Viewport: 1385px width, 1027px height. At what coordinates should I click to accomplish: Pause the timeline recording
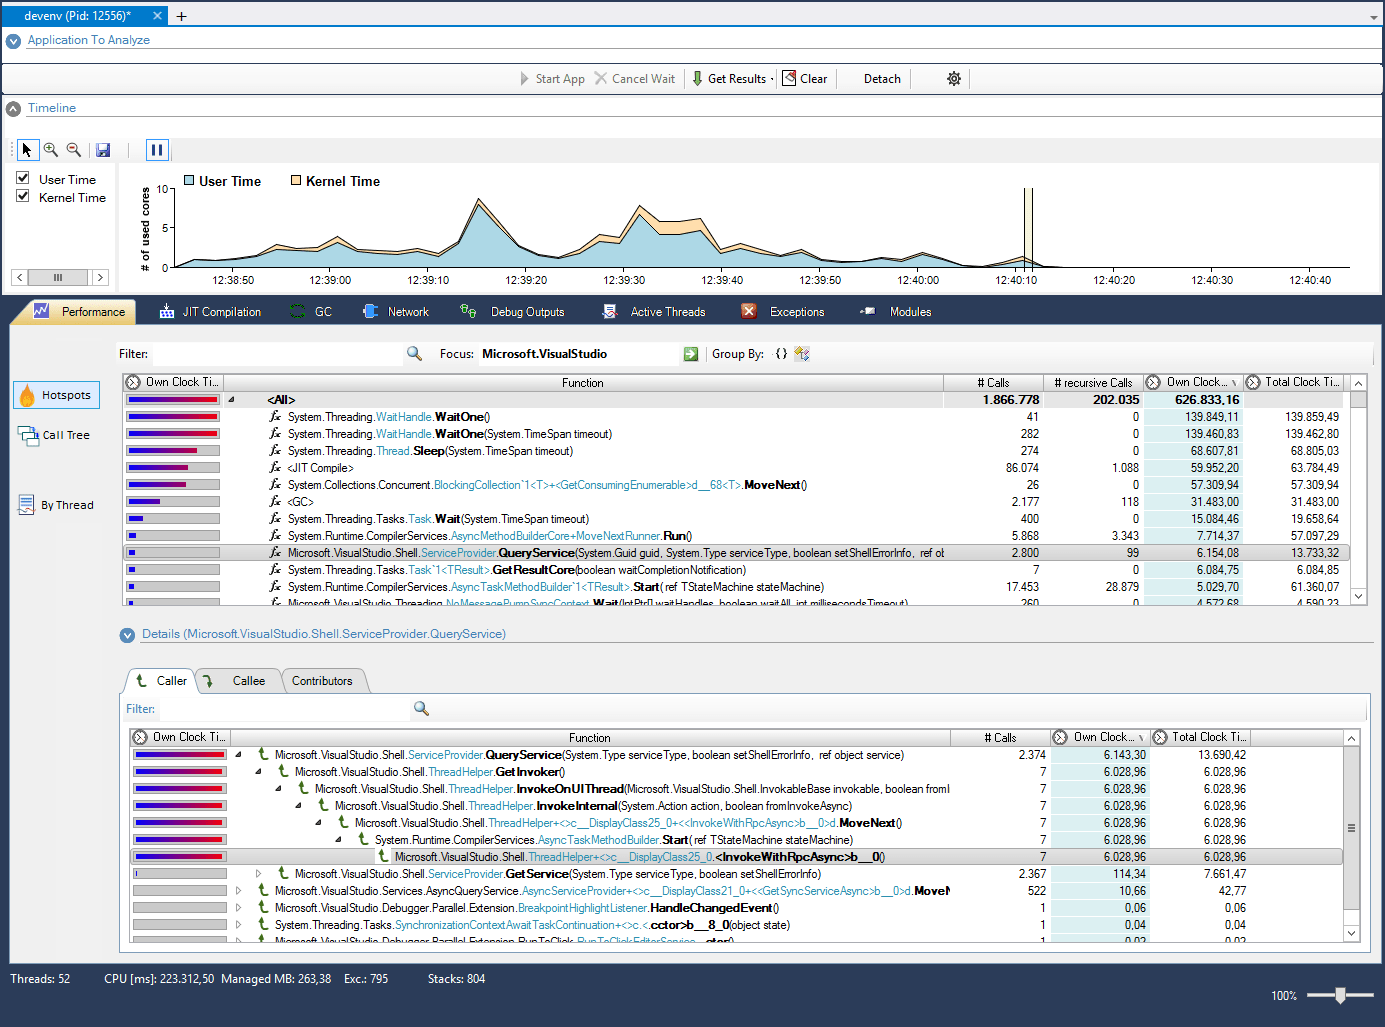point(157,150)
